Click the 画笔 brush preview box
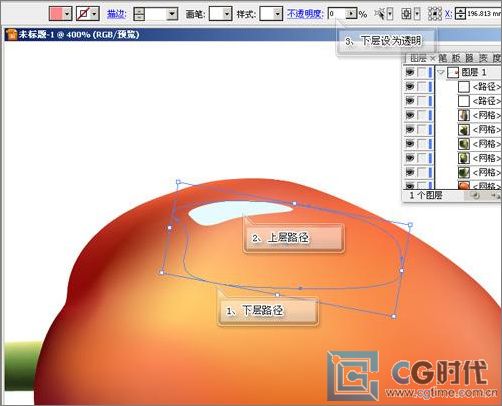 tap(216, 14)
